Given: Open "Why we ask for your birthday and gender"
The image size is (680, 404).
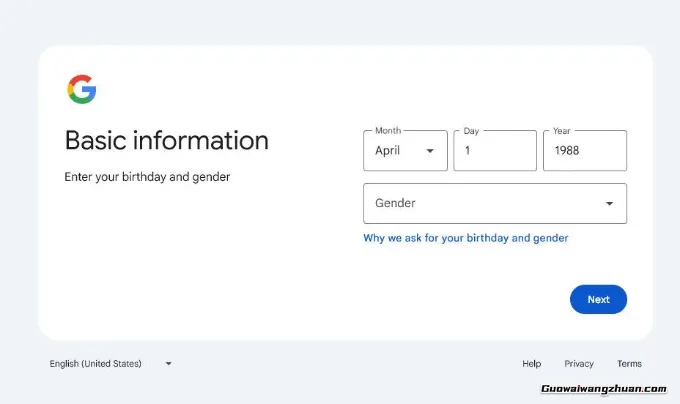Looking at the screenshot, I should pyautogui.click(x=465, y=238).
